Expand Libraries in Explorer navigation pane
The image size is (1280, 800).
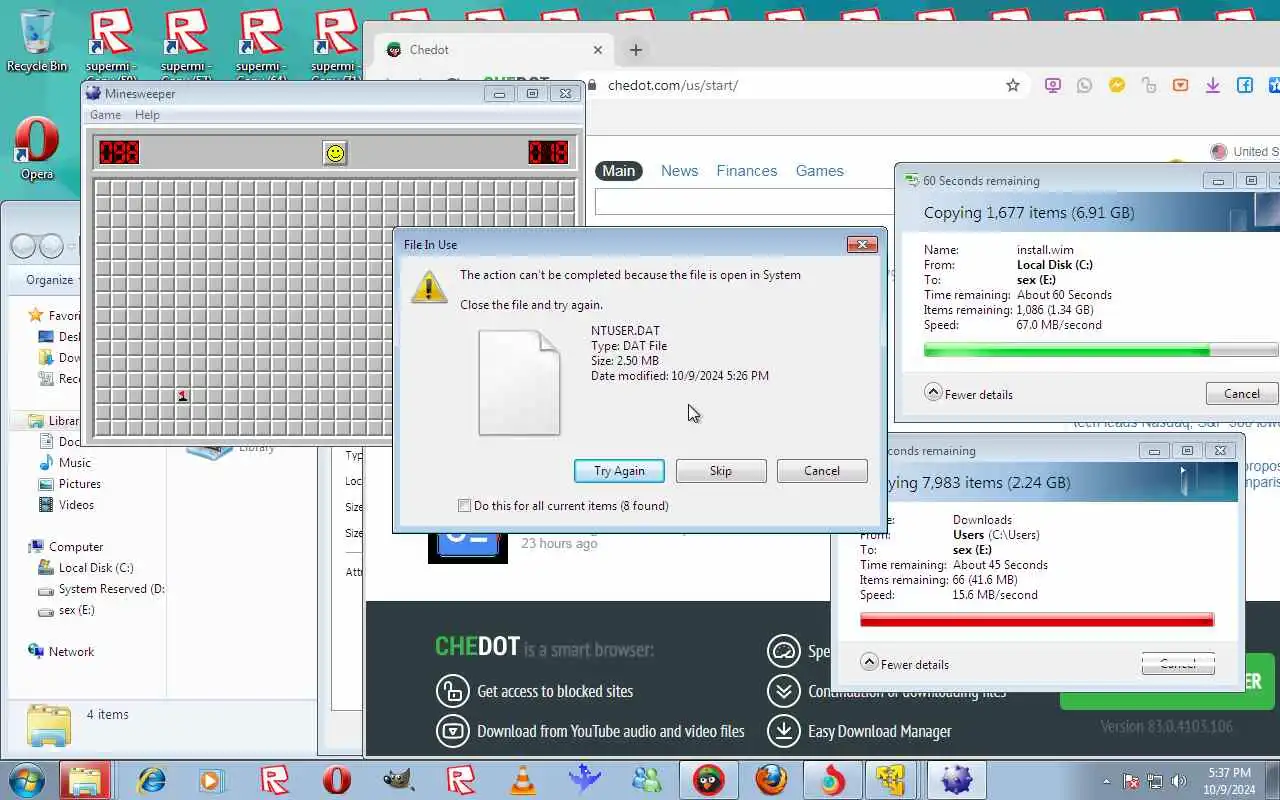pos(56,421)
